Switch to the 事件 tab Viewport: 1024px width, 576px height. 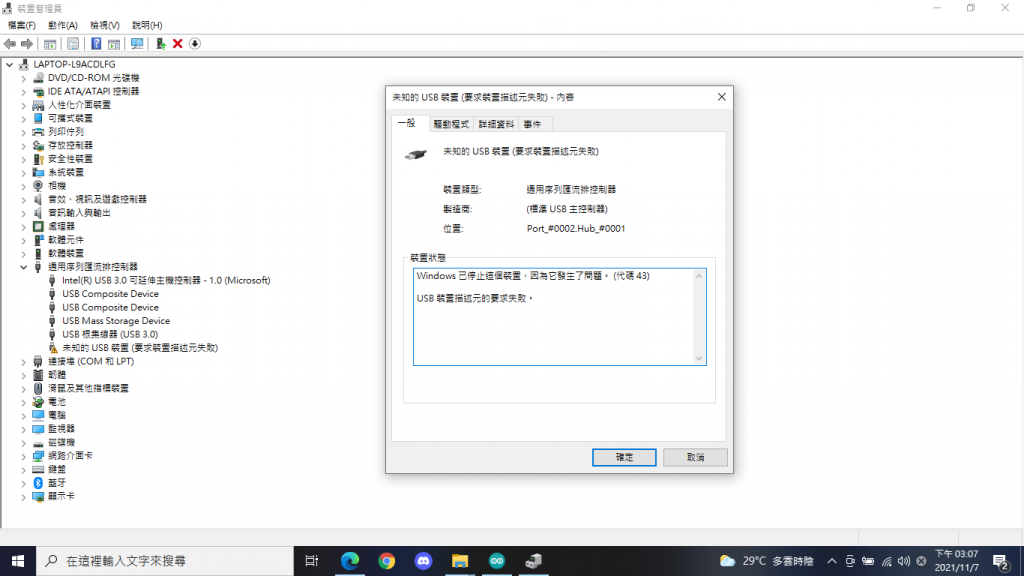click(x=532, y=124)
